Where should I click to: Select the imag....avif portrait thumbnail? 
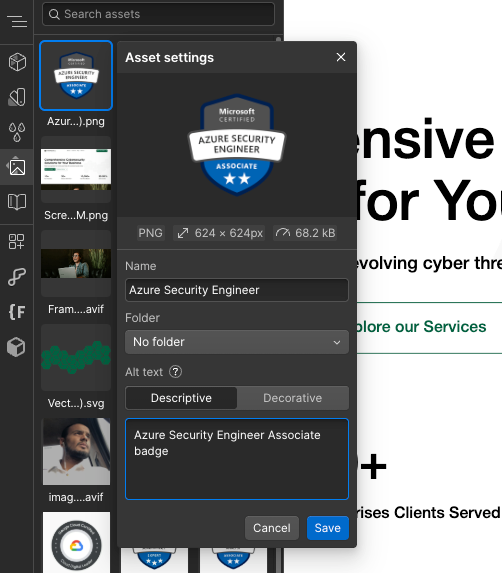click(x=76, y=451)
